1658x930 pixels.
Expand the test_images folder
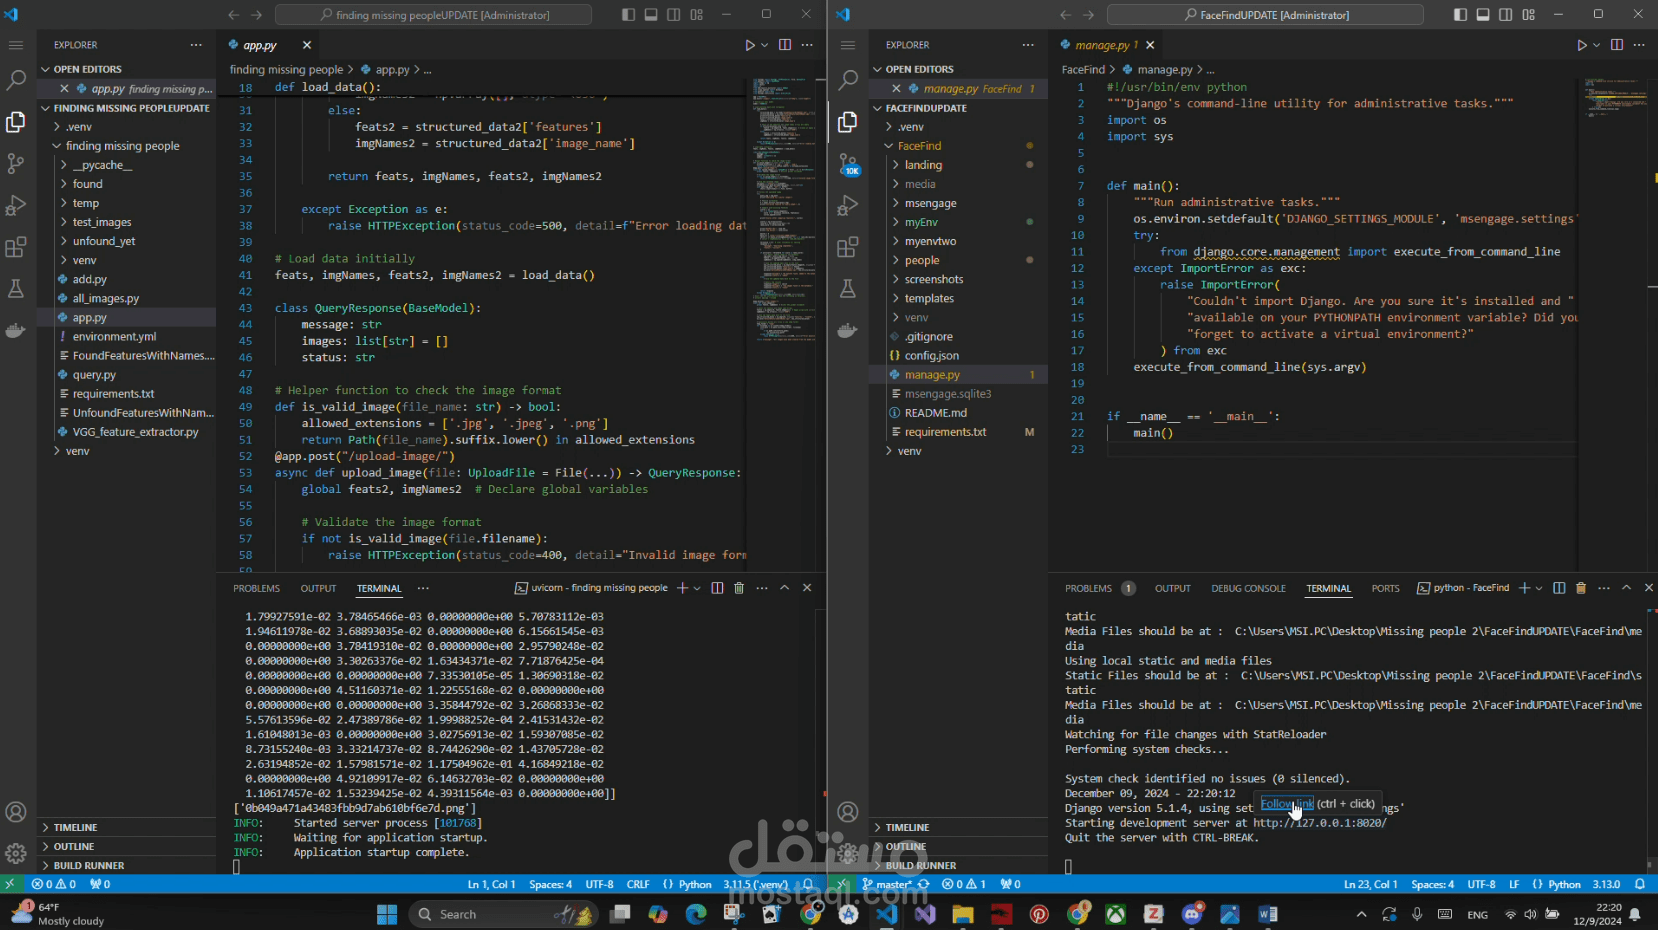(x=101, y=222)
